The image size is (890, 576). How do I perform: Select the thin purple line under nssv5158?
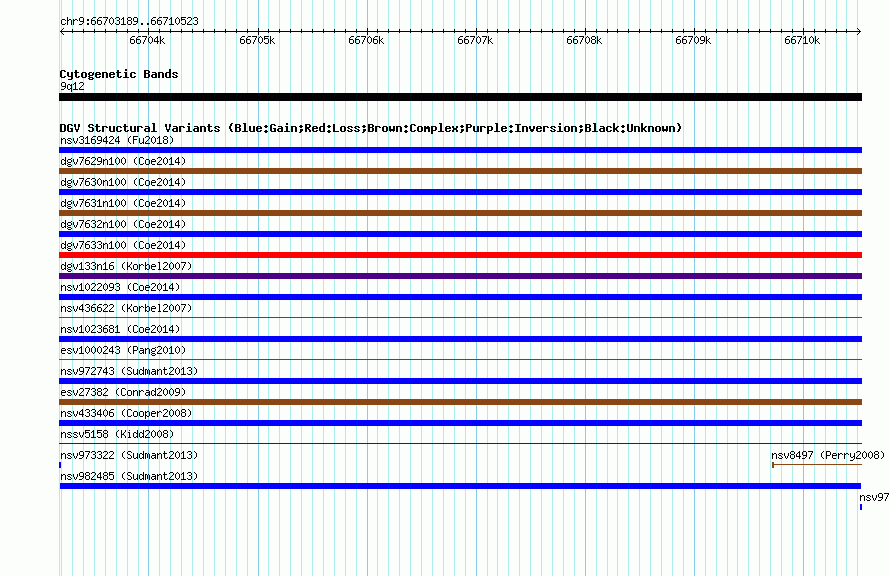460,443
